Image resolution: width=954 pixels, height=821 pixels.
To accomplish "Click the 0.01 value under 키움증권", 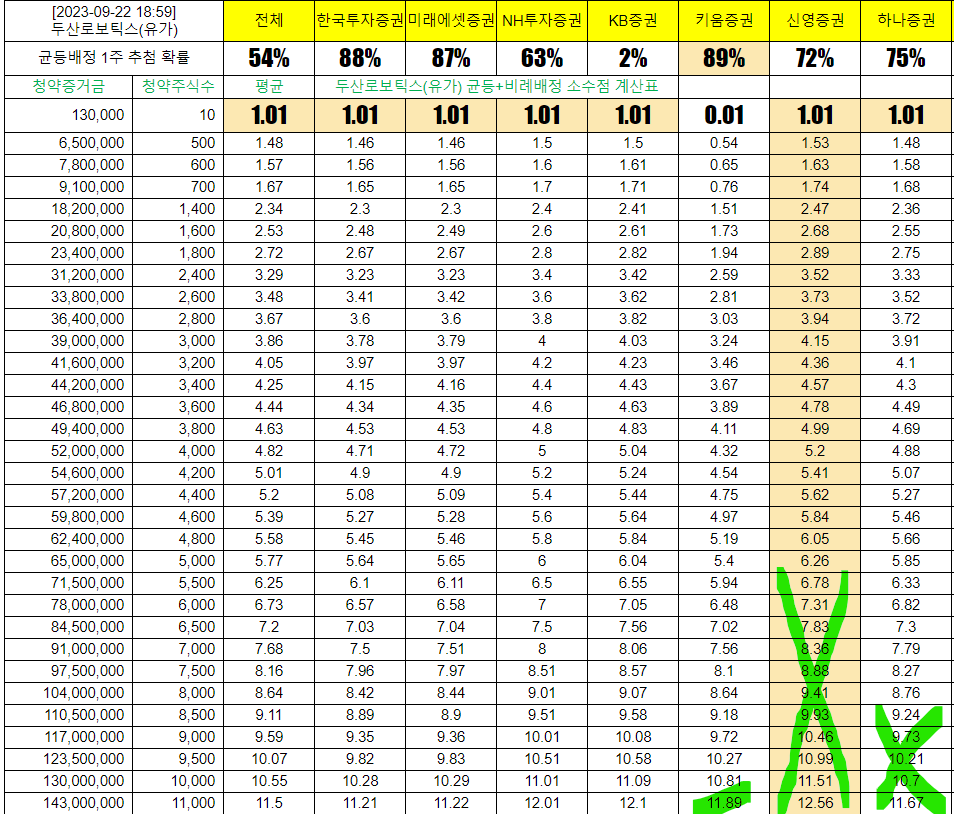I will tap(724, 115).
